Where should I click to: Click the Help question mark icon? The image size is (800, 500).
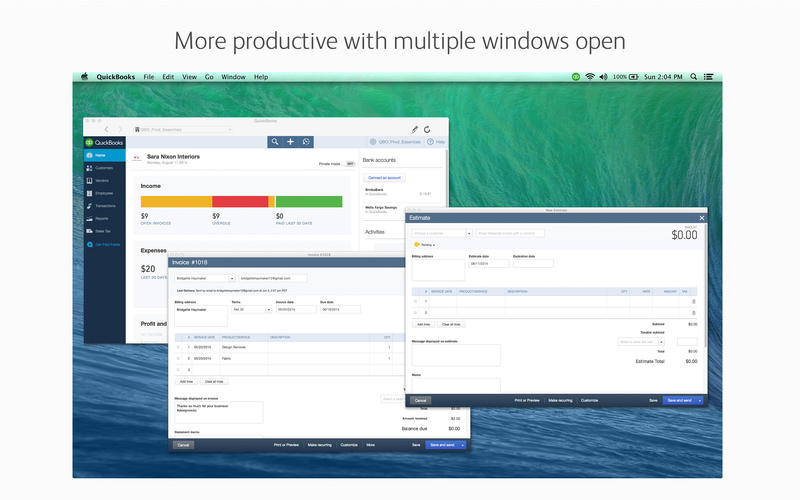(x=429, y=142)
